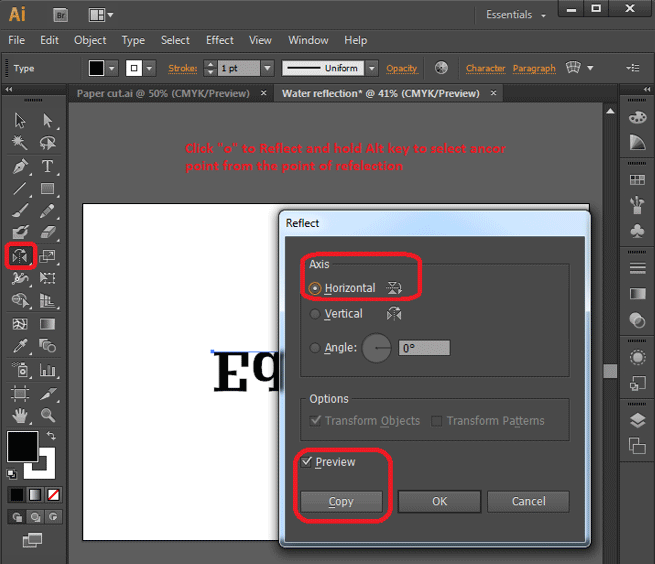Toggle the Preview checkbox
Screen dimensions: 655x564
307,462
